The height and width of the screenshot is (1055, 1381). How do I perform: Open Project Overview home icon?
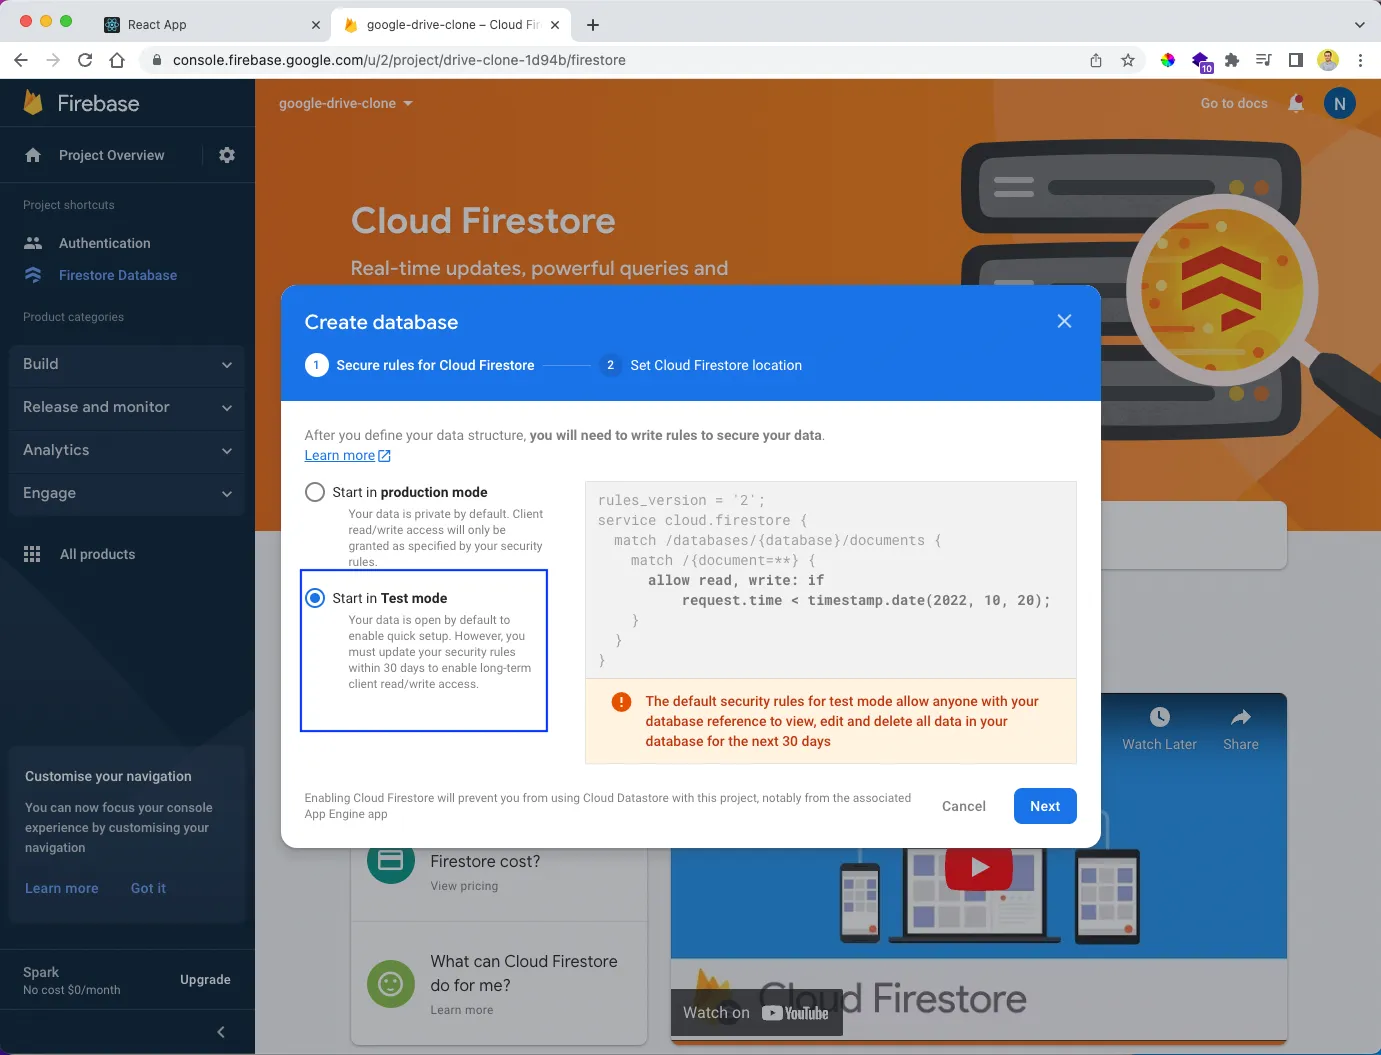33,155
